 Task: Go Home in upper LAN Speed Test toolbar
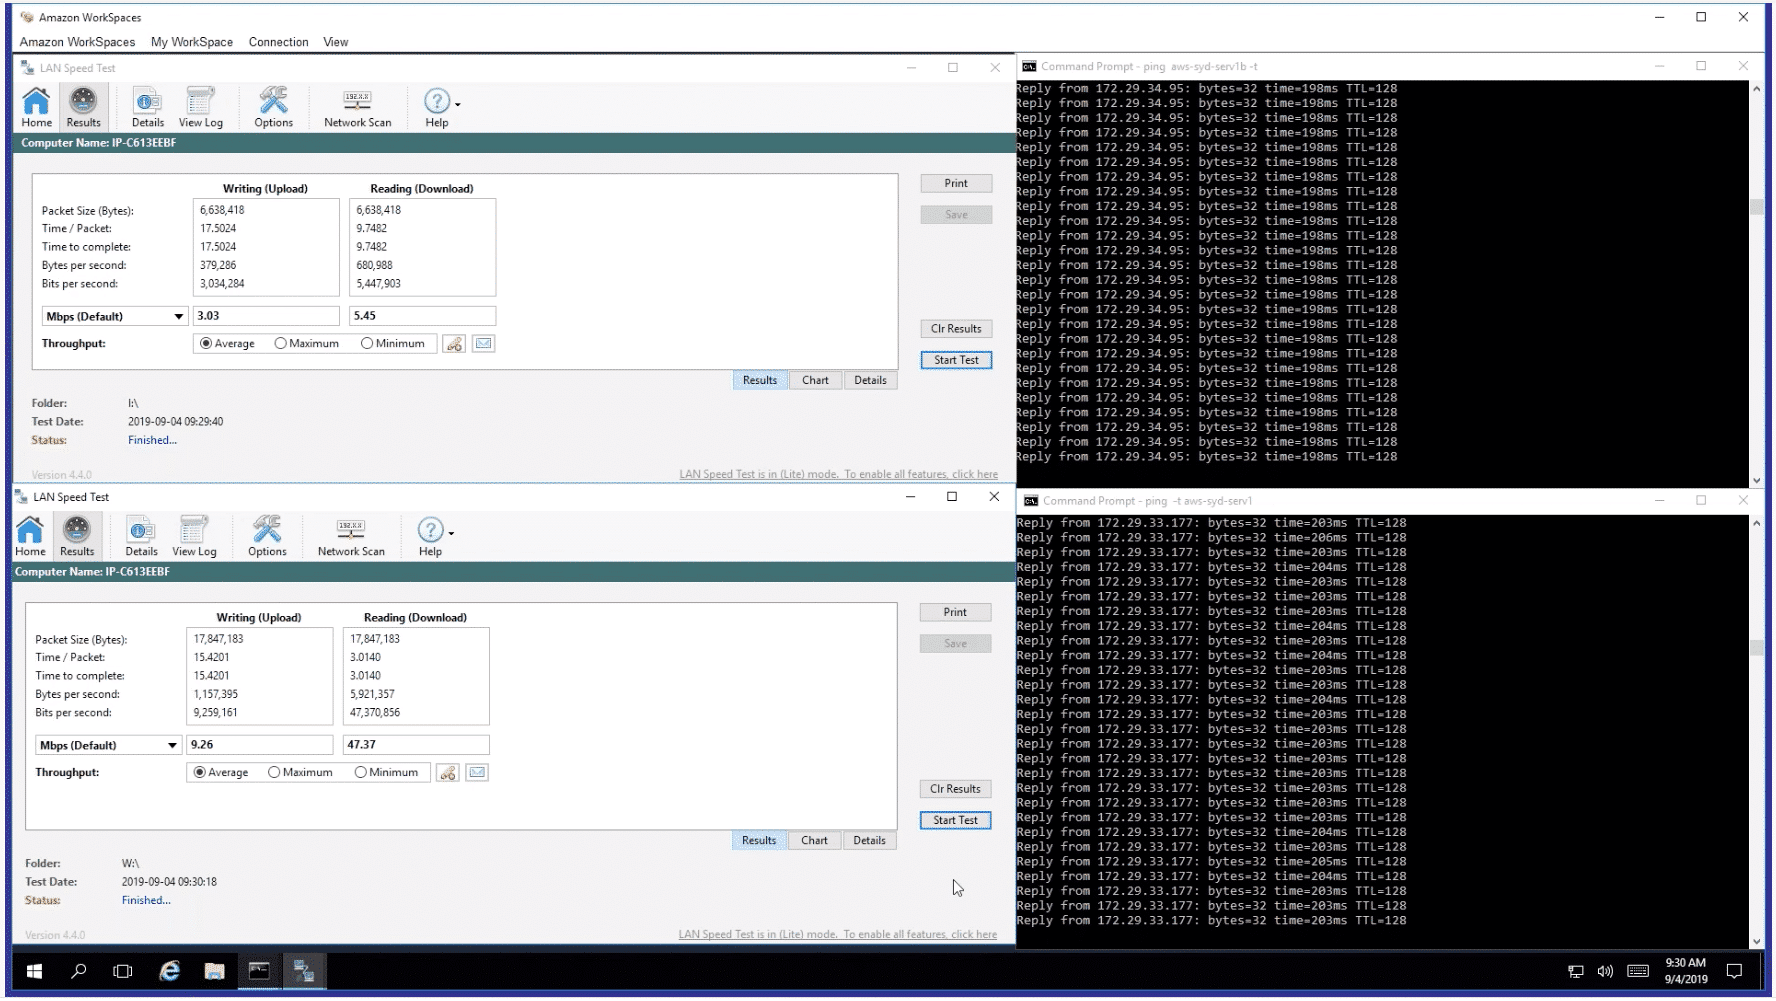pyautogui.click(x=37, y=108)
